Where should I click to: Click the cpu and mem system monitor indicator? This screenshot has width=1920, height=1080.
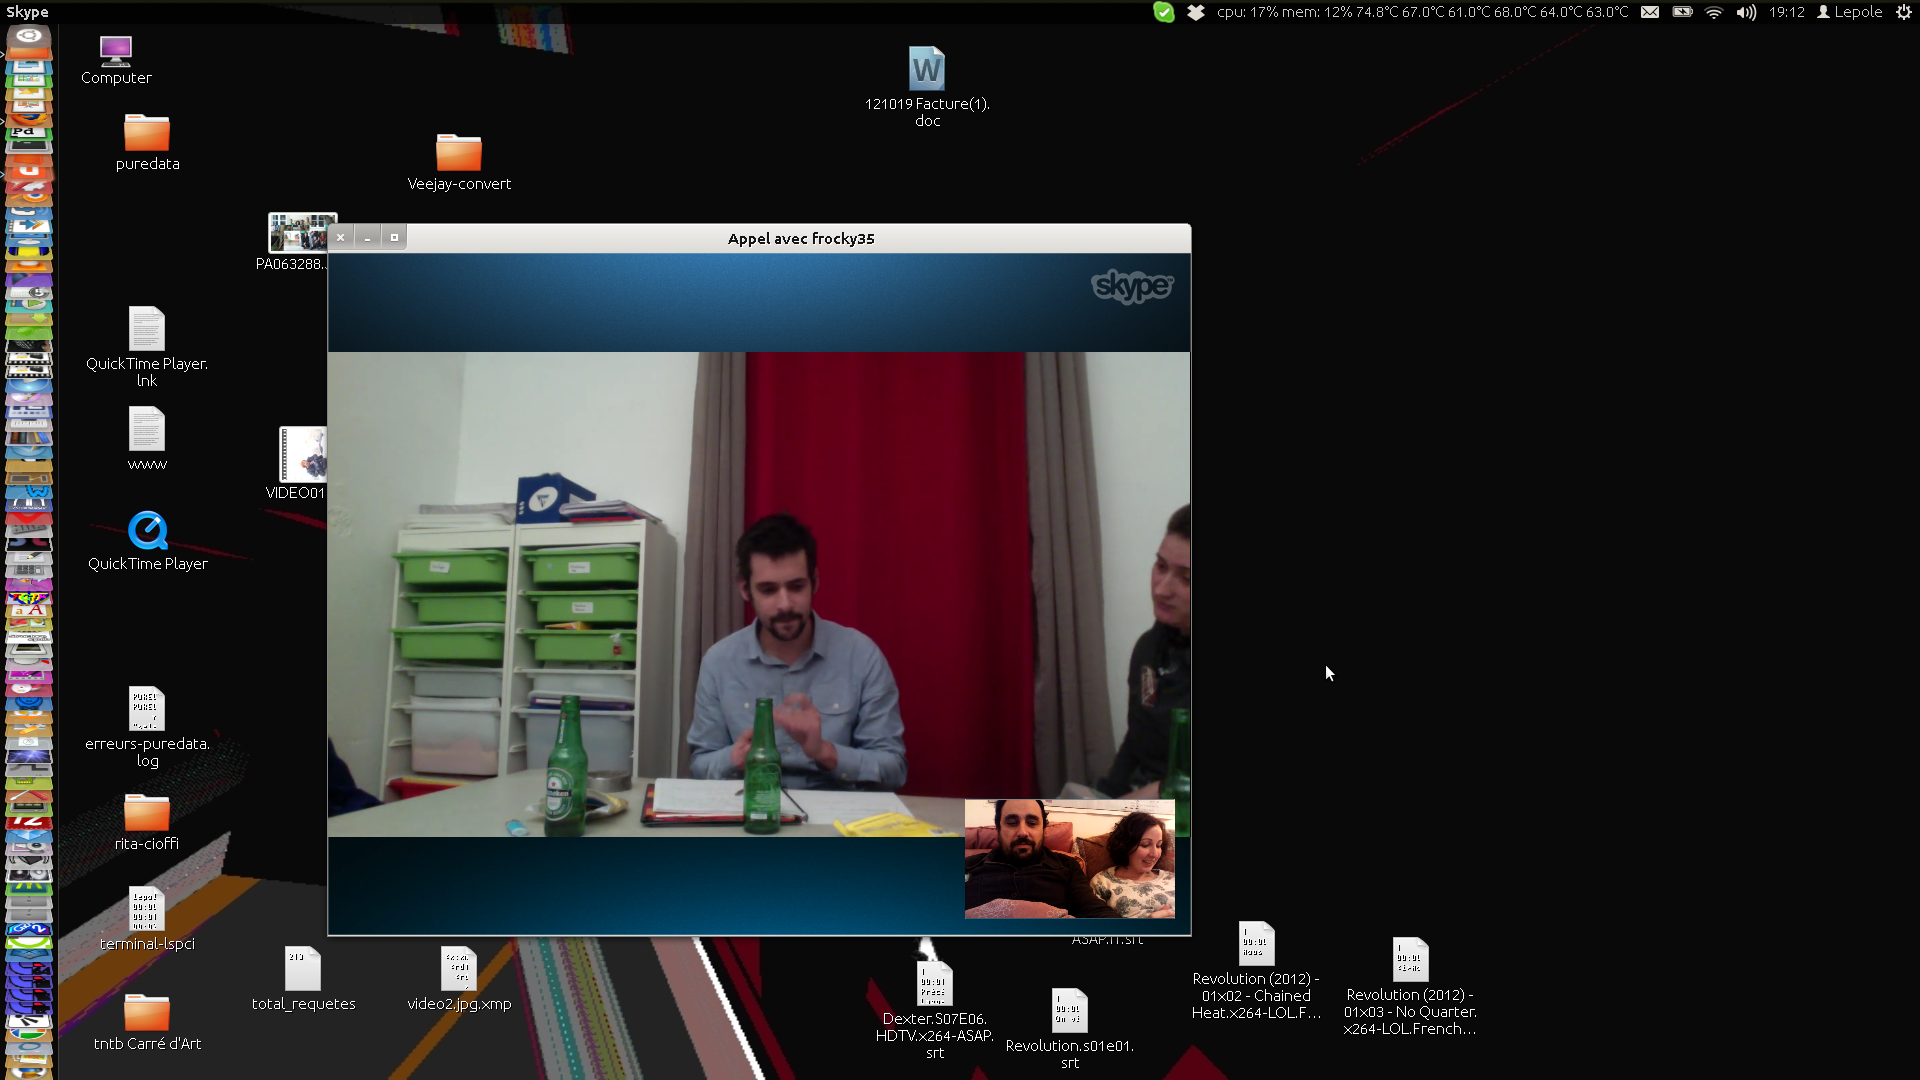(1422, 12)
